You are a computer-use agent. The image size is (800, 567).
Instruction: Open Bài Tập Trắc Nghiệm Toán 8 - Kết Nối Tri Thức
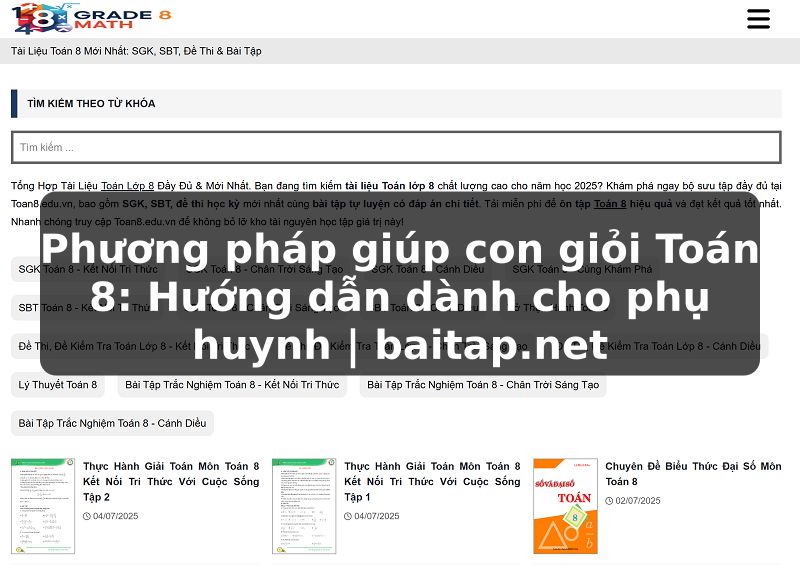[232, 385]
